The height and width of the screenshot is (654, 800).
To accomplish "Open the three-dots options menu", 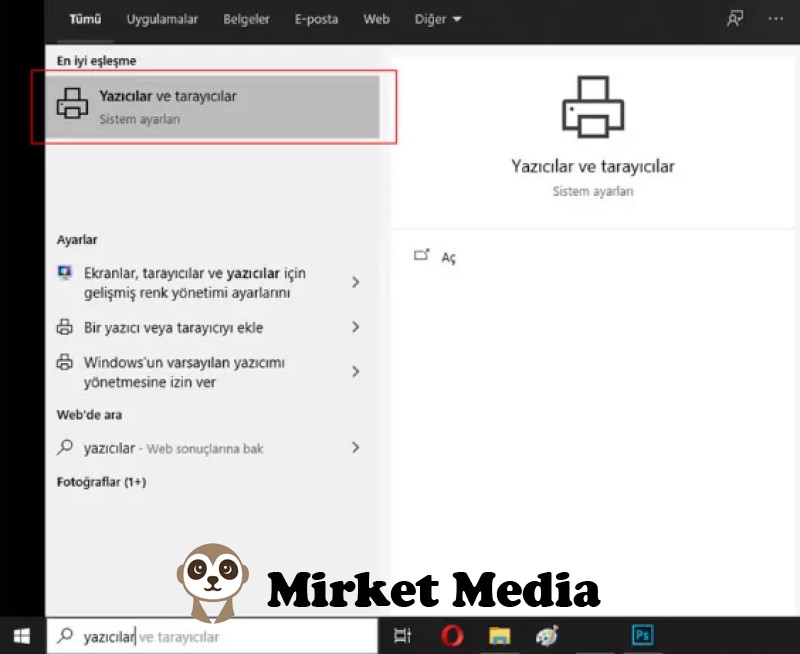I will (x=776, y=19).
